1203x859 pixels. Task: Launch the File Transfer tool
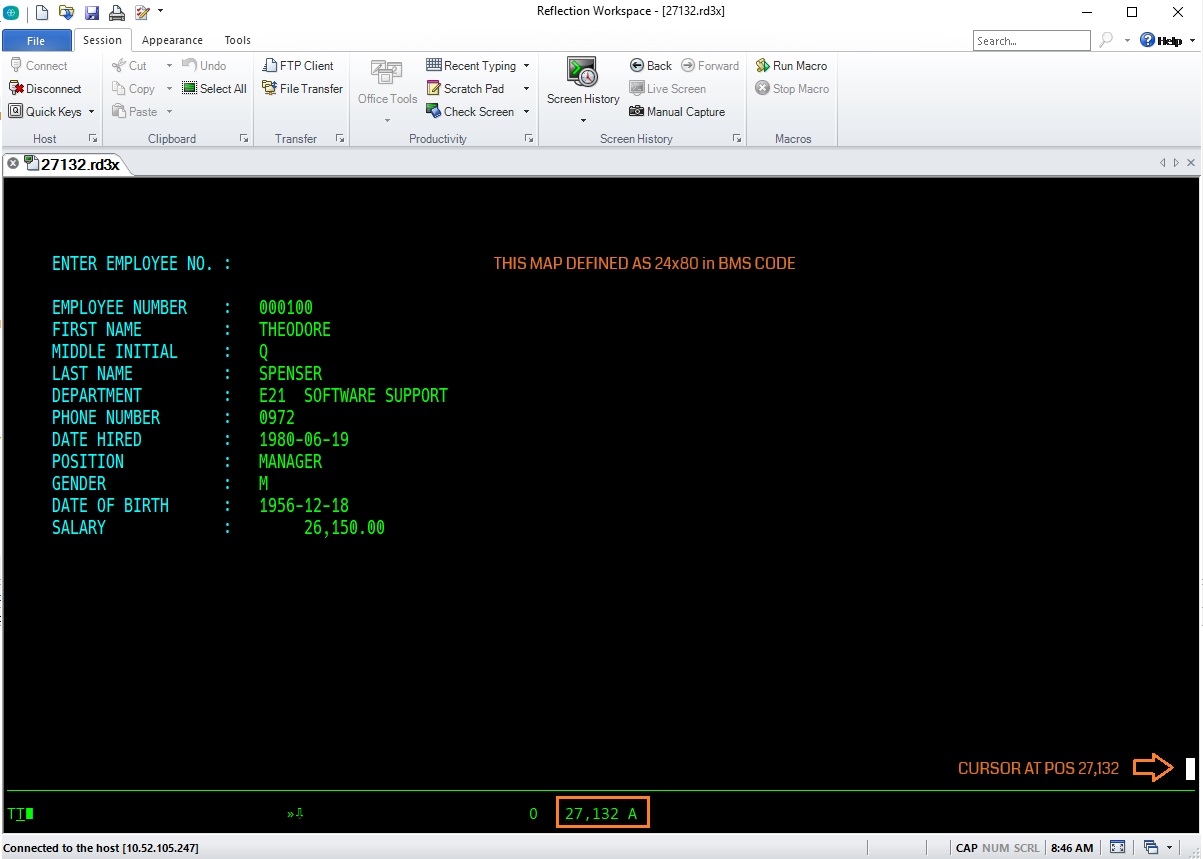coord(301,88)
